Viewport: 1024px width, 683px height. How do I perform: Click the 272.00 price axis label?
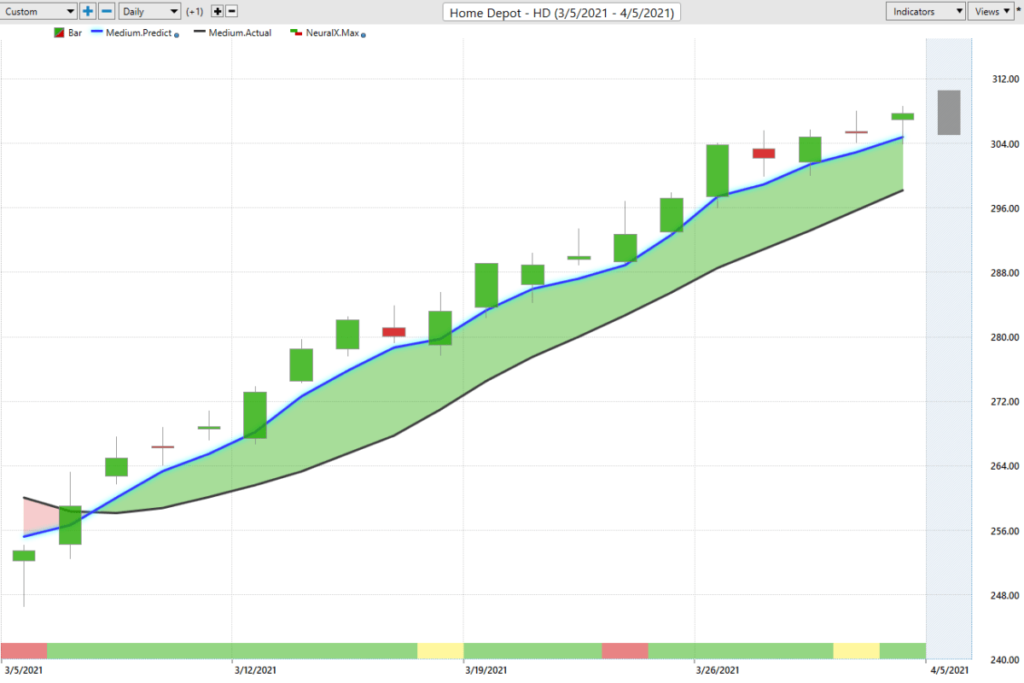pyautogui.click(x=1005, y=402)
